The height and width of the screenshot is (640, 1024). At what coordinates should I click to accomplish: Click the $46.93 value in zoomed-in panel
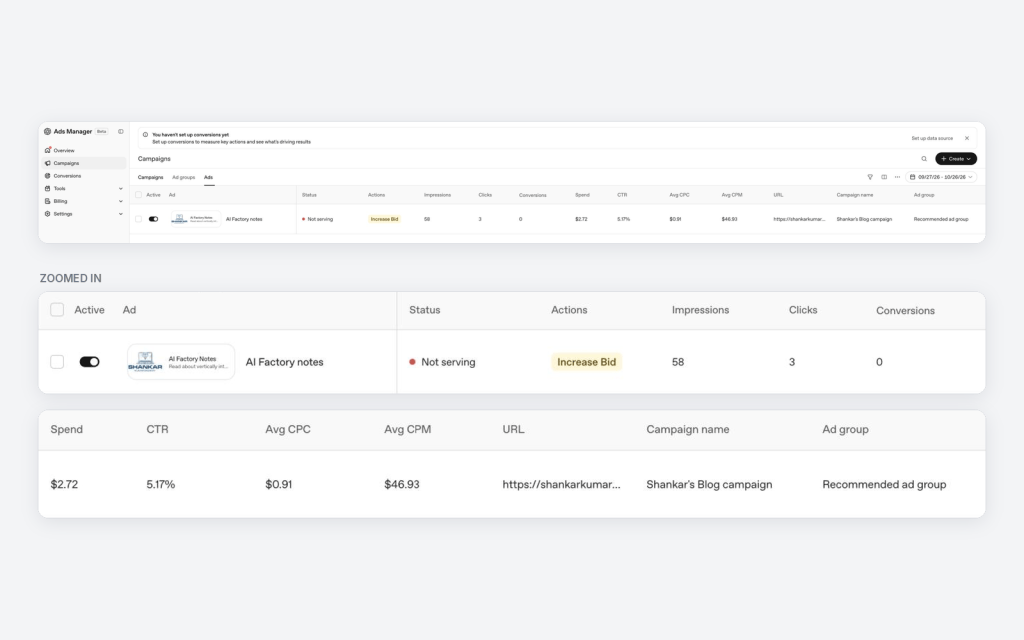(x=402, y=485)
